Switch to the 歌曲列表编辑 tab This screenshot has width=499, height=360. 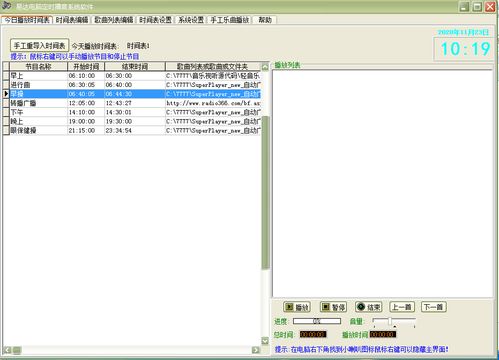click(114, 20)
